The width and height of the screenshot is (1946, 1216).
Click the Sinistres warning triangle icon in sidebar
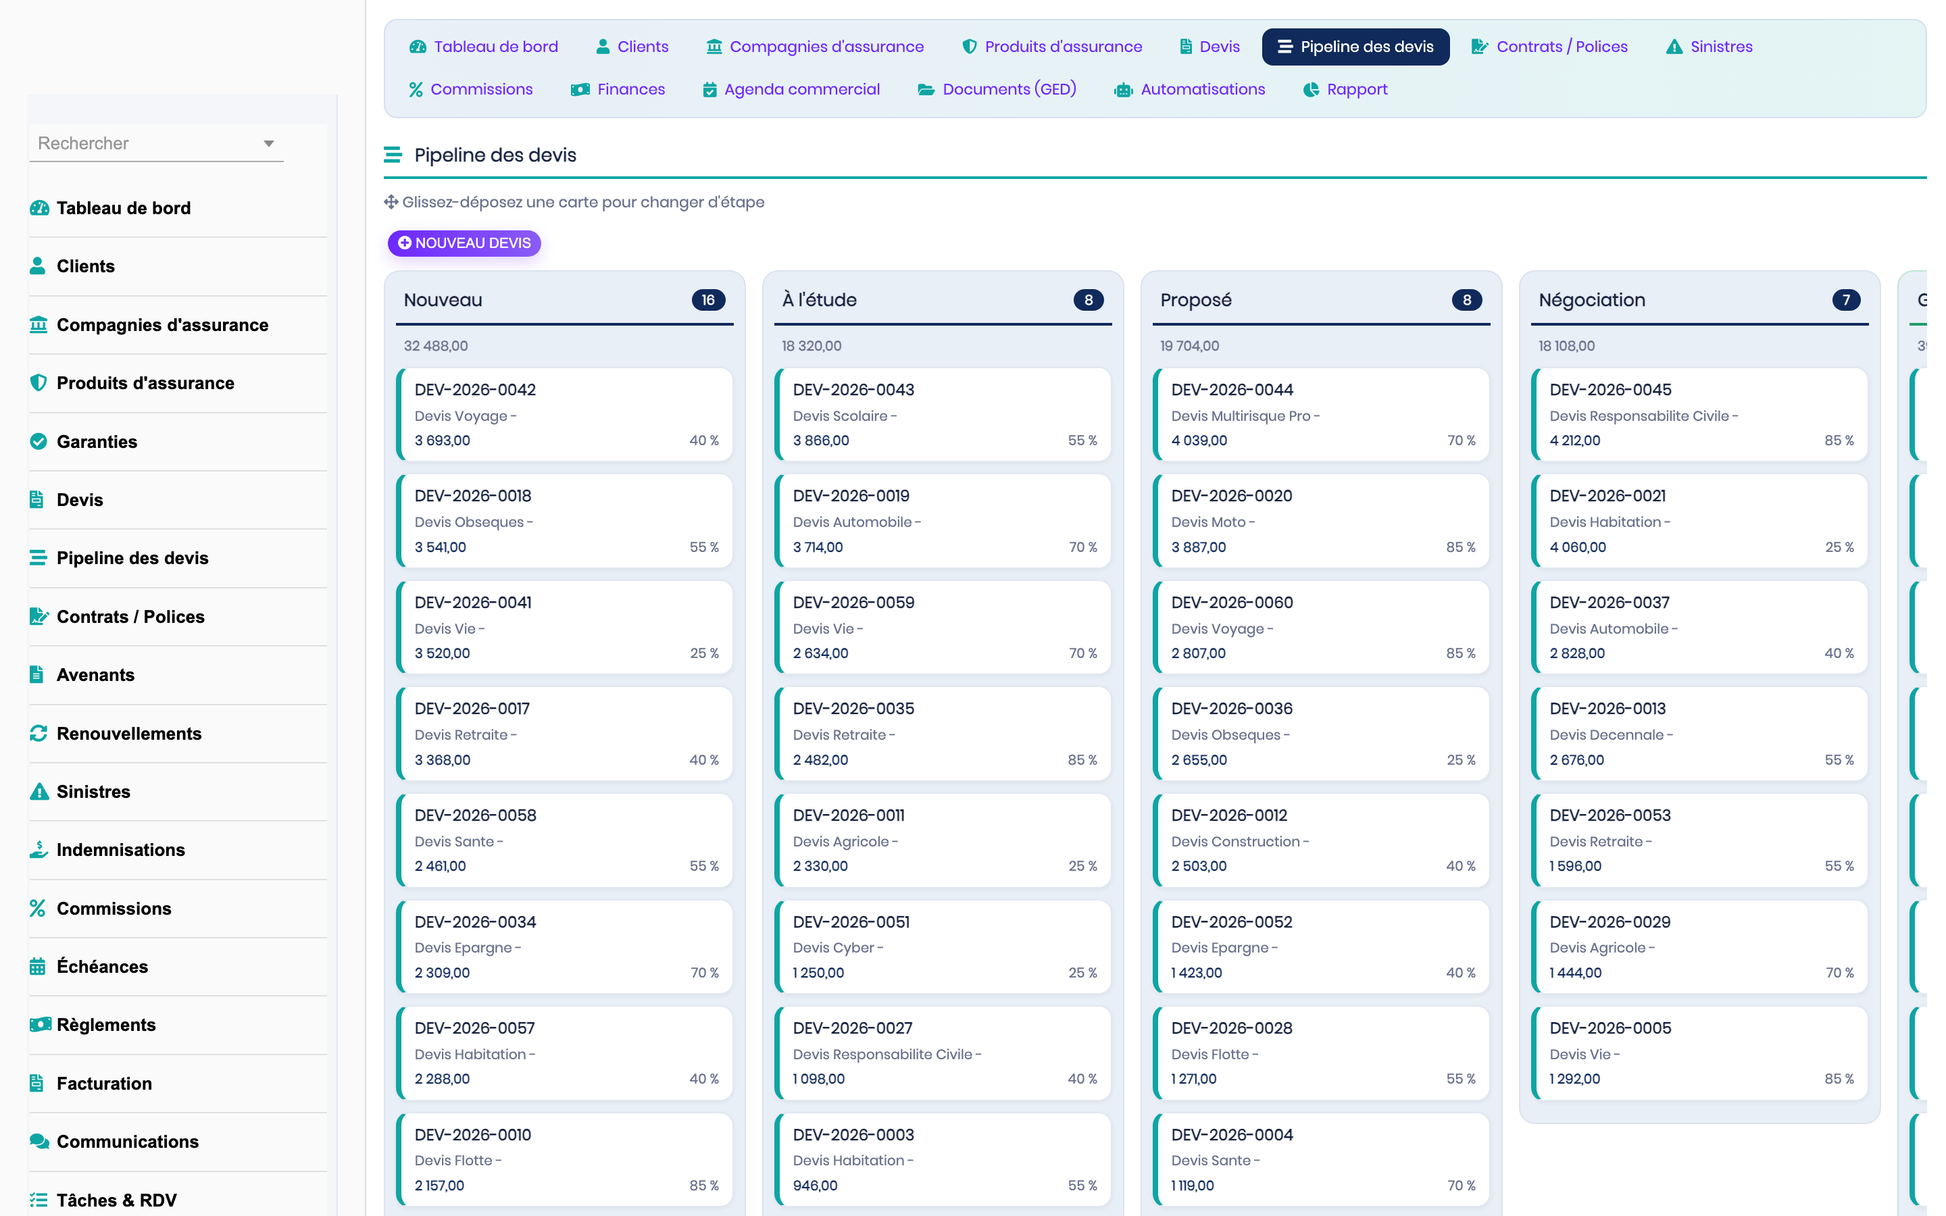pyautogui.click(x=39, y=791)
